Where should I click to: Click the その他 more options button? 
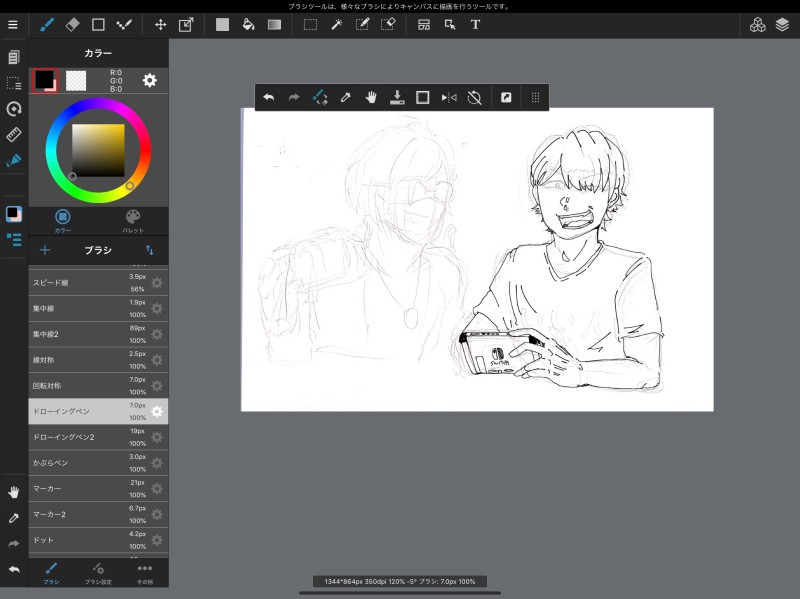(145, 572)
